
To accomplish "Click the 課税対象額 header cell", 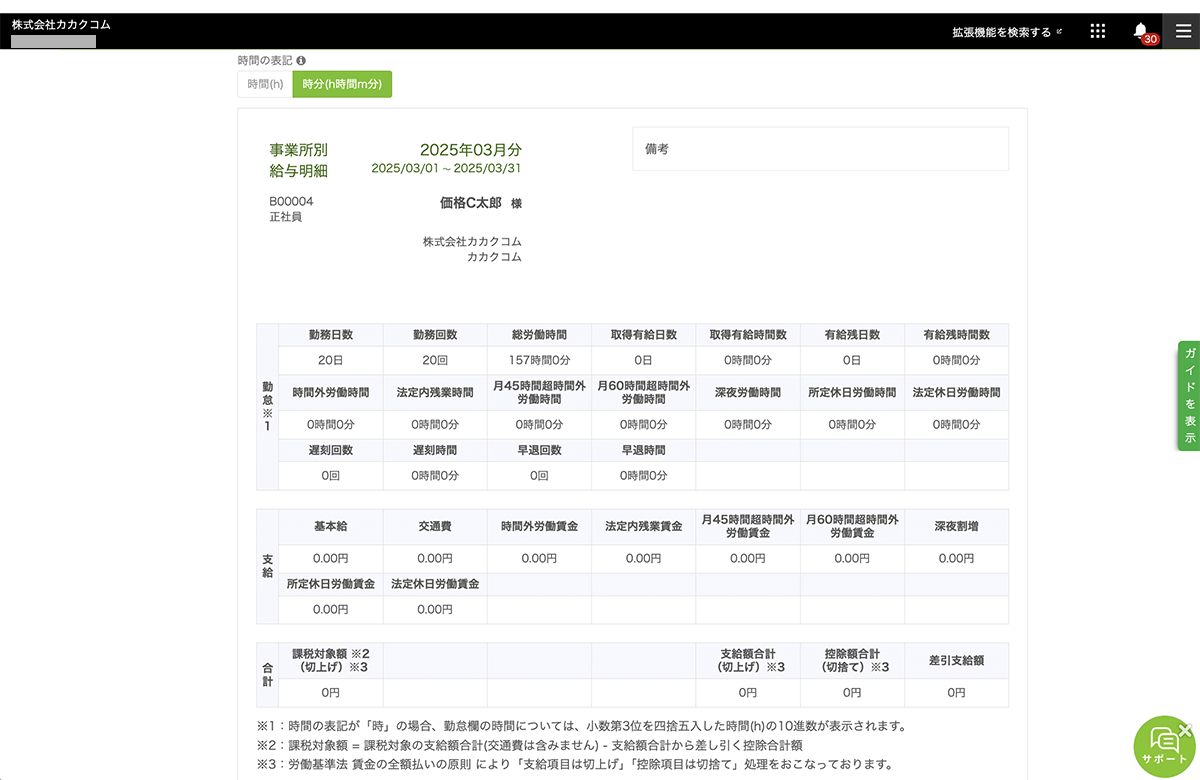I will click(331, 660).
